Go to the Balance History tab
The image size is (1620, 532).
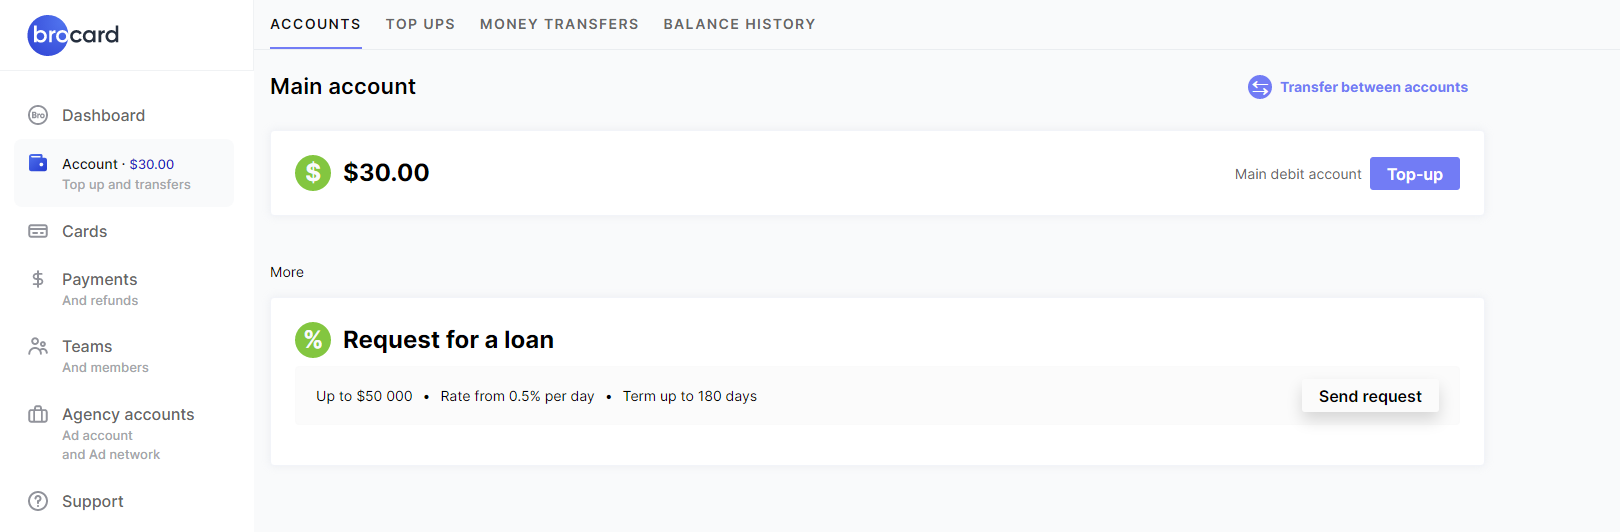[739, 24]
